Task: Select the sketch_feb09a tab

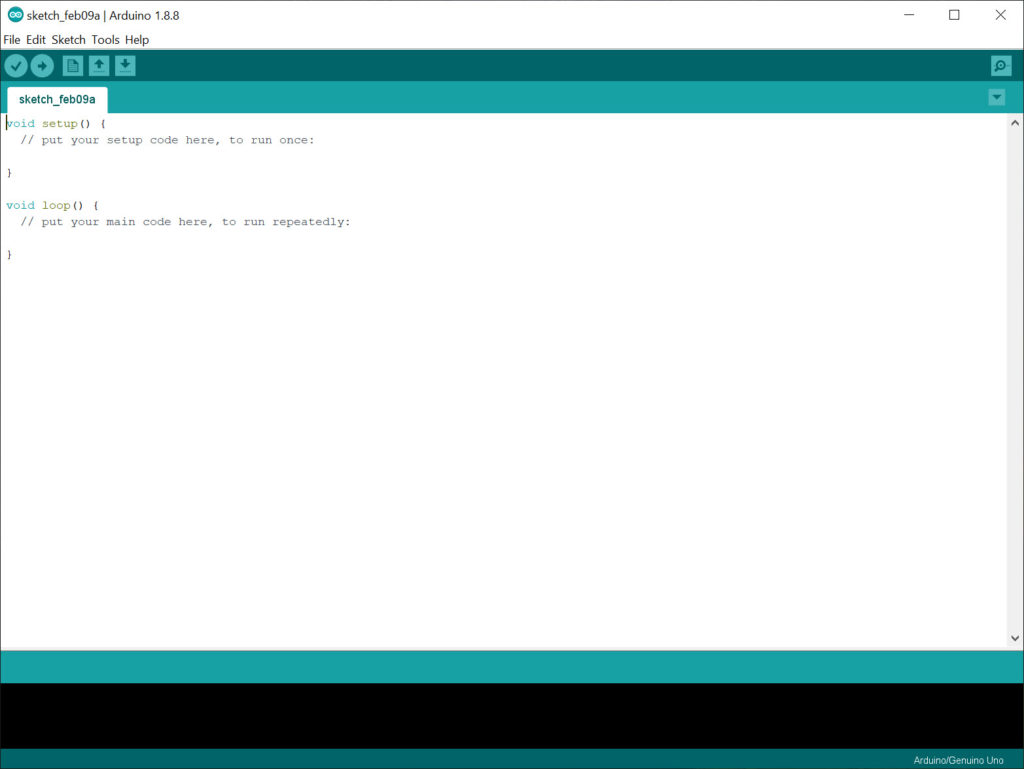Action: tap(56, 99)
